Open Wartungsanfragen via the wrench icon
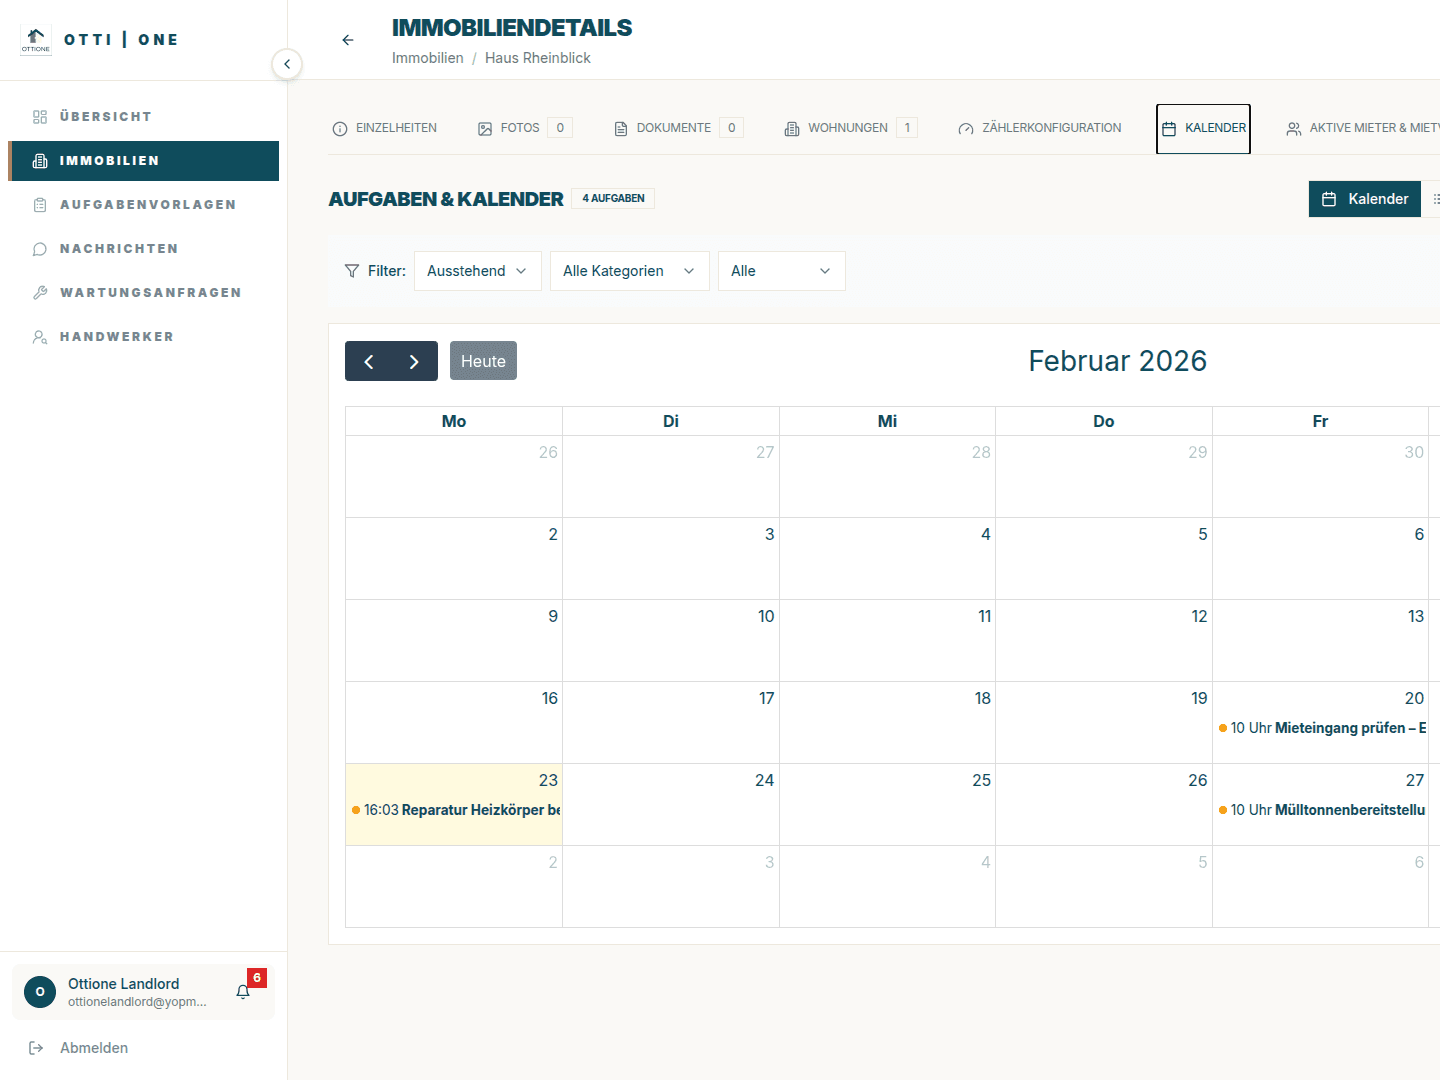The height and width of the screenshot is (1080, 1440). click(40, 292)
